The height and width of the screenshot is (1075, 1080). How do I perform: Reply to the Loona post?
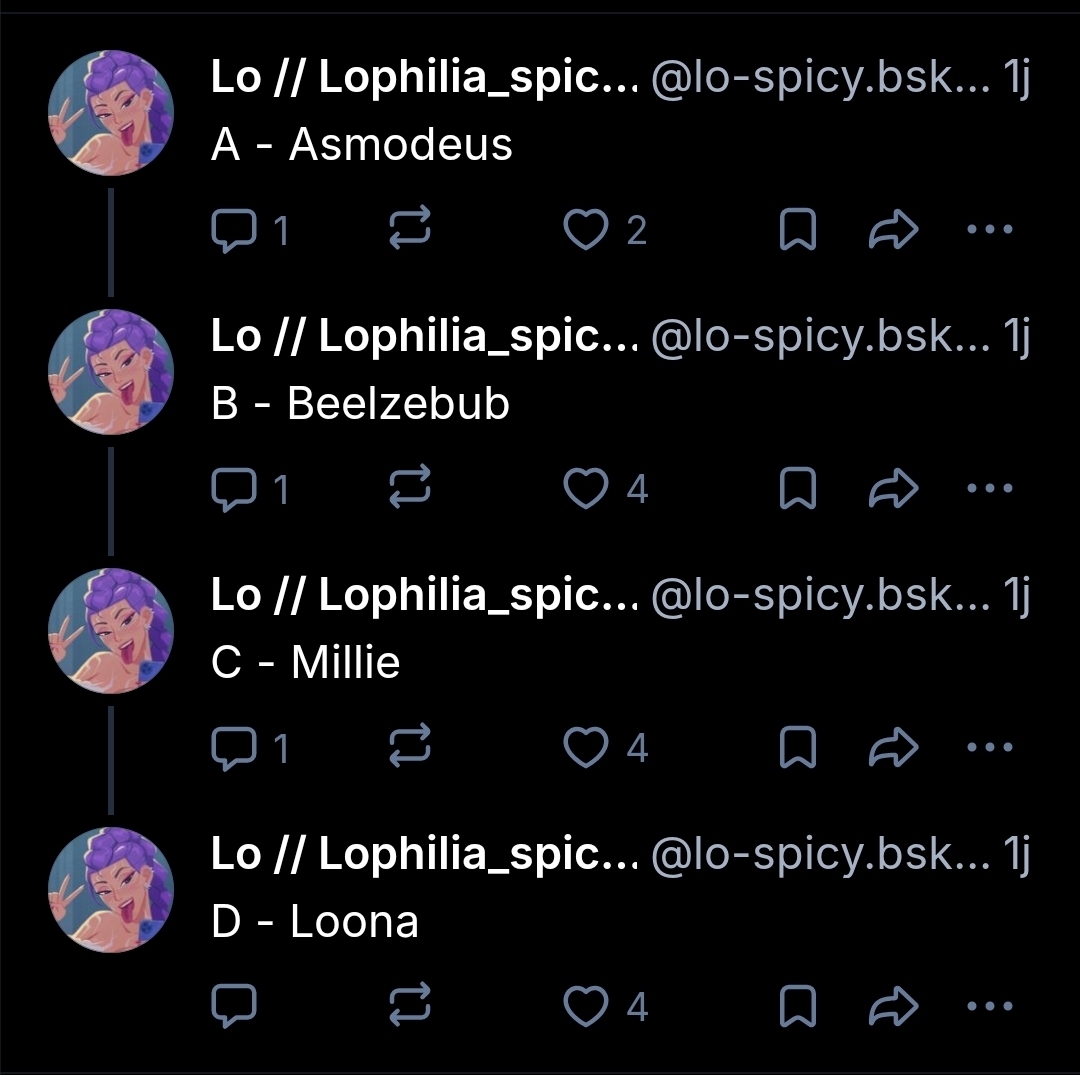(x=234, y=1006)
